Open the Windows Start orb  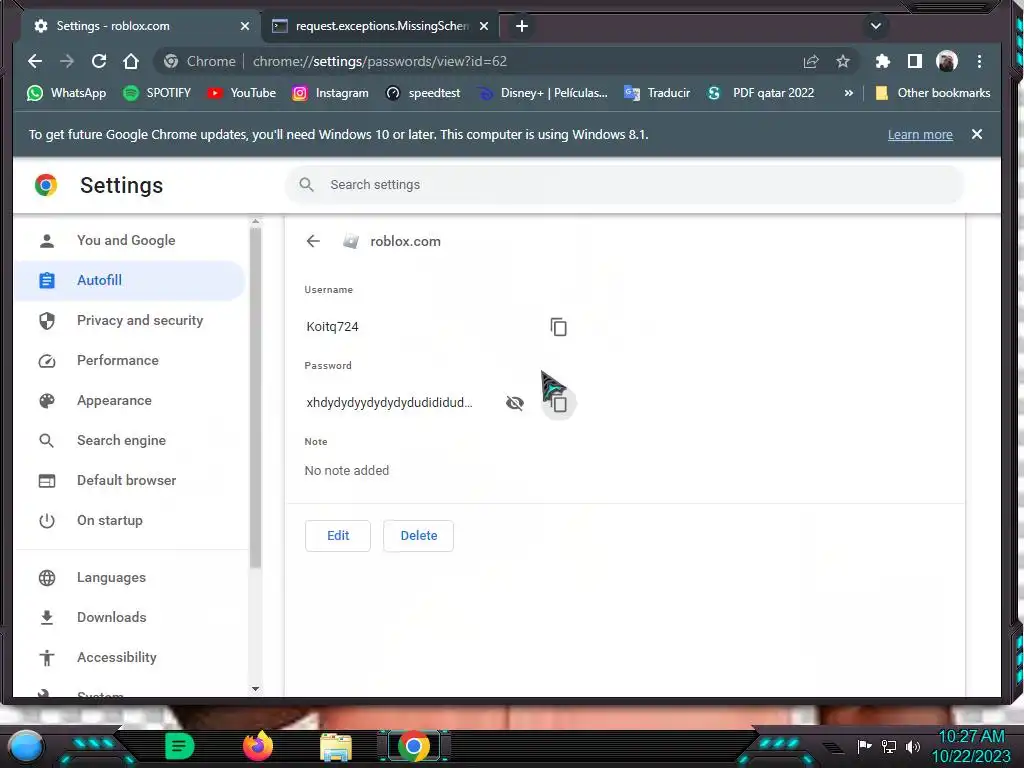(27, 746)
